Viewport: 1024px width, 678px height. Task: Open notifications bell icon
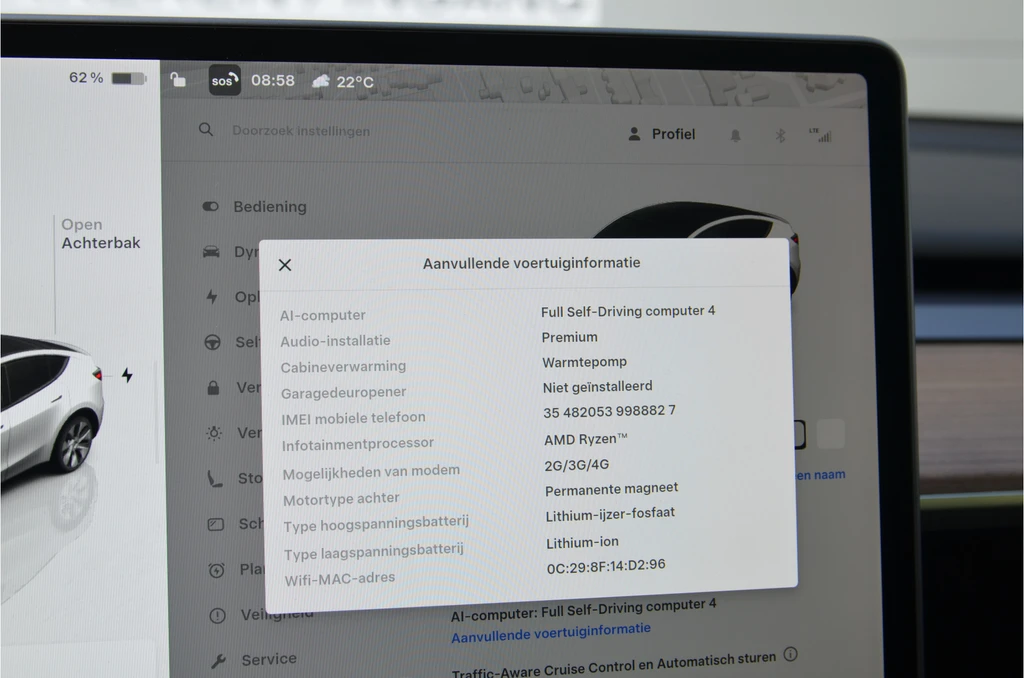pyautogui.click(x=735, y=135)
